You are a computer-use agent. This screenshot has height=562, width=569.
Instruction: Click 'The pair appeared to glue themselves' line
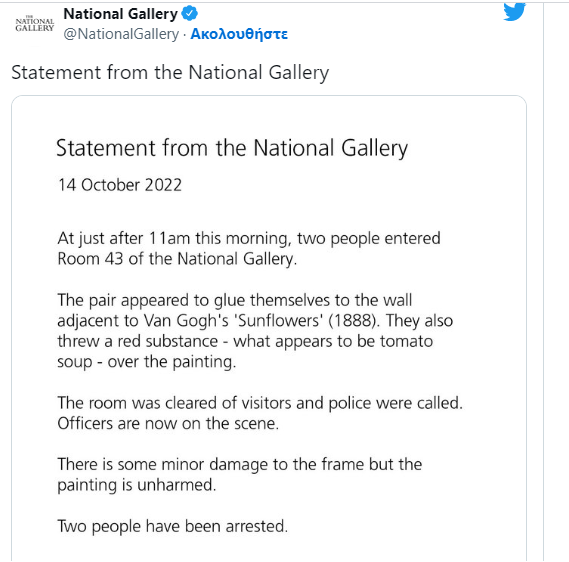pos(235,301)
